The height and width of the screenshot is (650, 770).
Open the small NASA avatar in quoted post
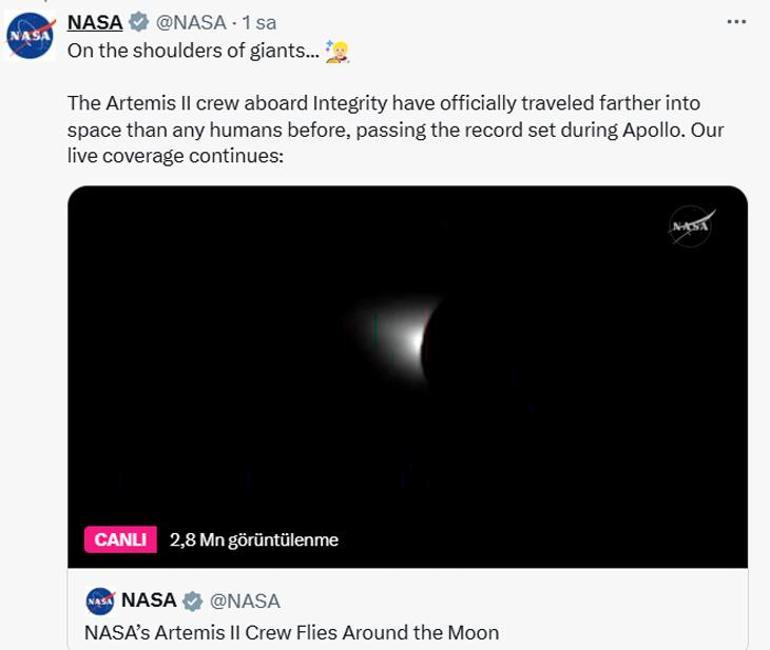[x=100, y=601]
